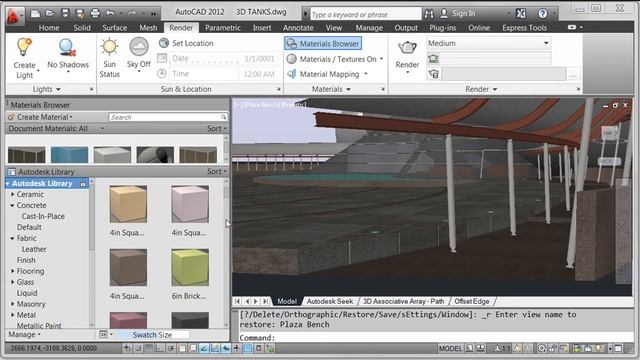
Task: Switch to the Home ribbon tab
Action: (x=49, y=28)
